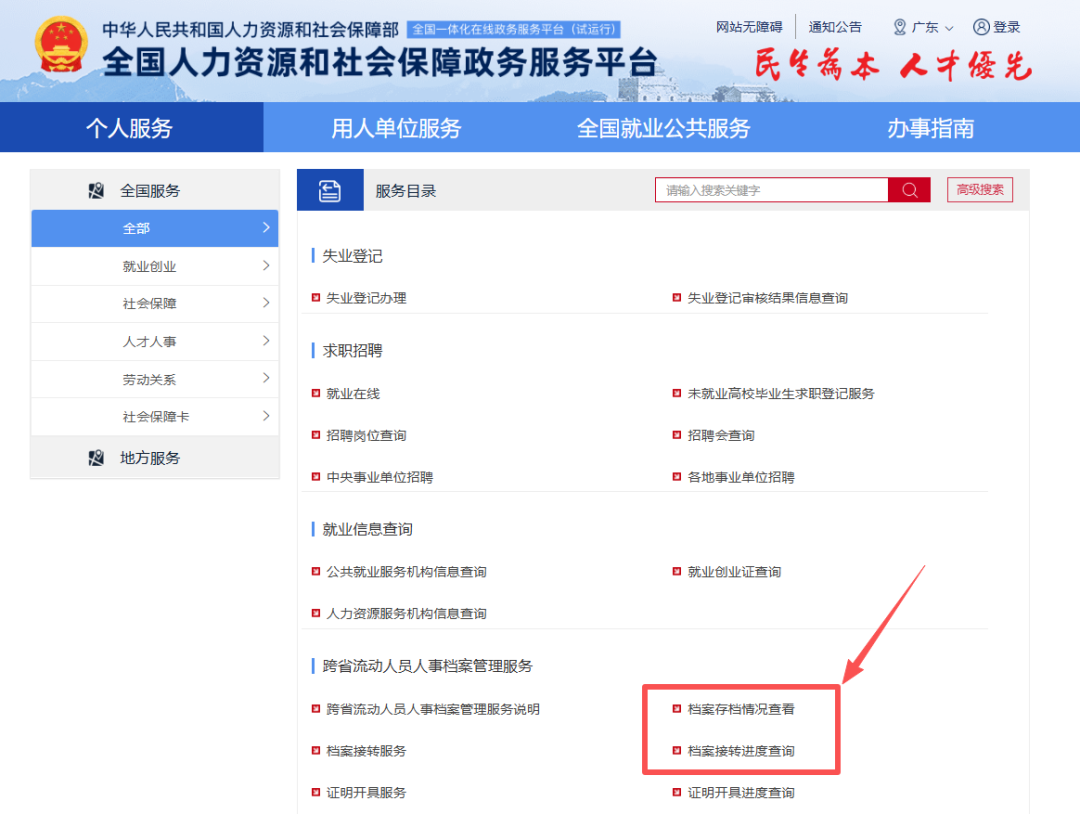The image size is (1080, 814).
Task: Open the 通知公告 link
Action: (x=835, y=27)
